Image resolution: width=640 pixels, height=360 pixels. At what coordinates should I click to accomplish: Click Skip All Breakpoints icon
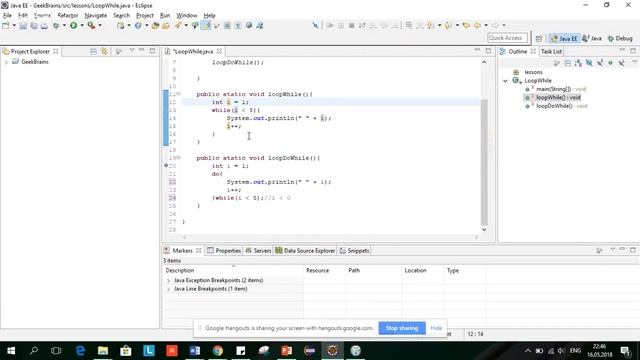click(x=315, y=25)
